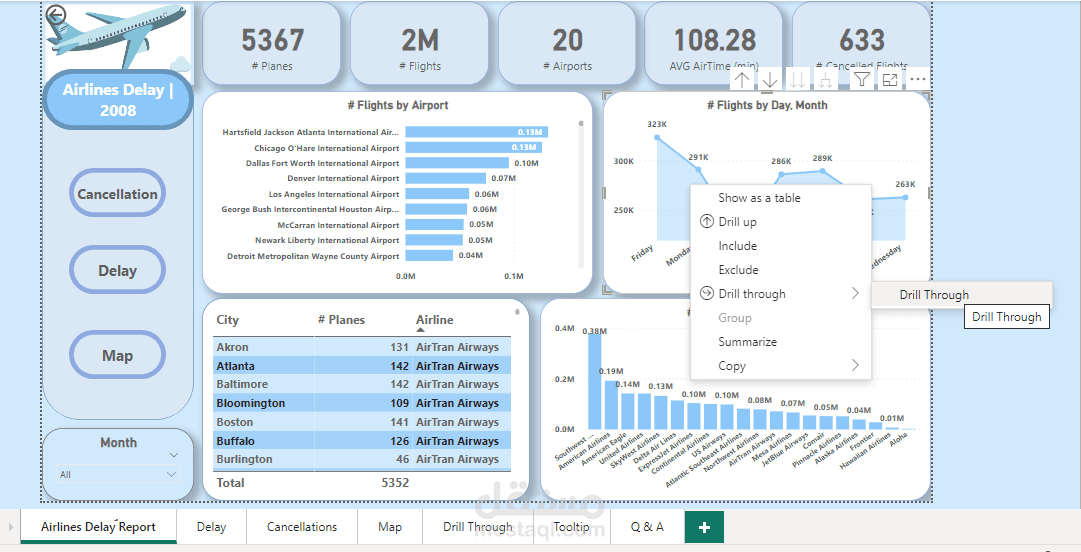
Task: Click the back arrow icon above the airplane
Action: click(x=57, y=15)
